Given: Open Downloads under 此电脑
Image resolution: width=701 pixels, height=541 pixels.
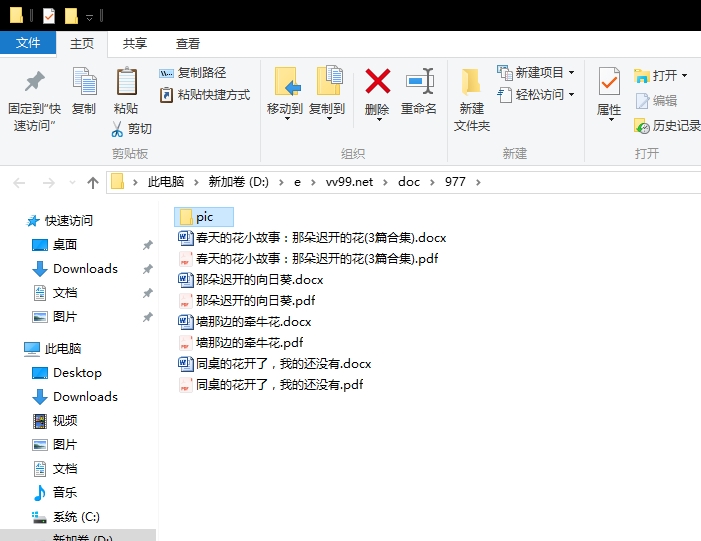Looking at the screenshot, I should (75, 397).
